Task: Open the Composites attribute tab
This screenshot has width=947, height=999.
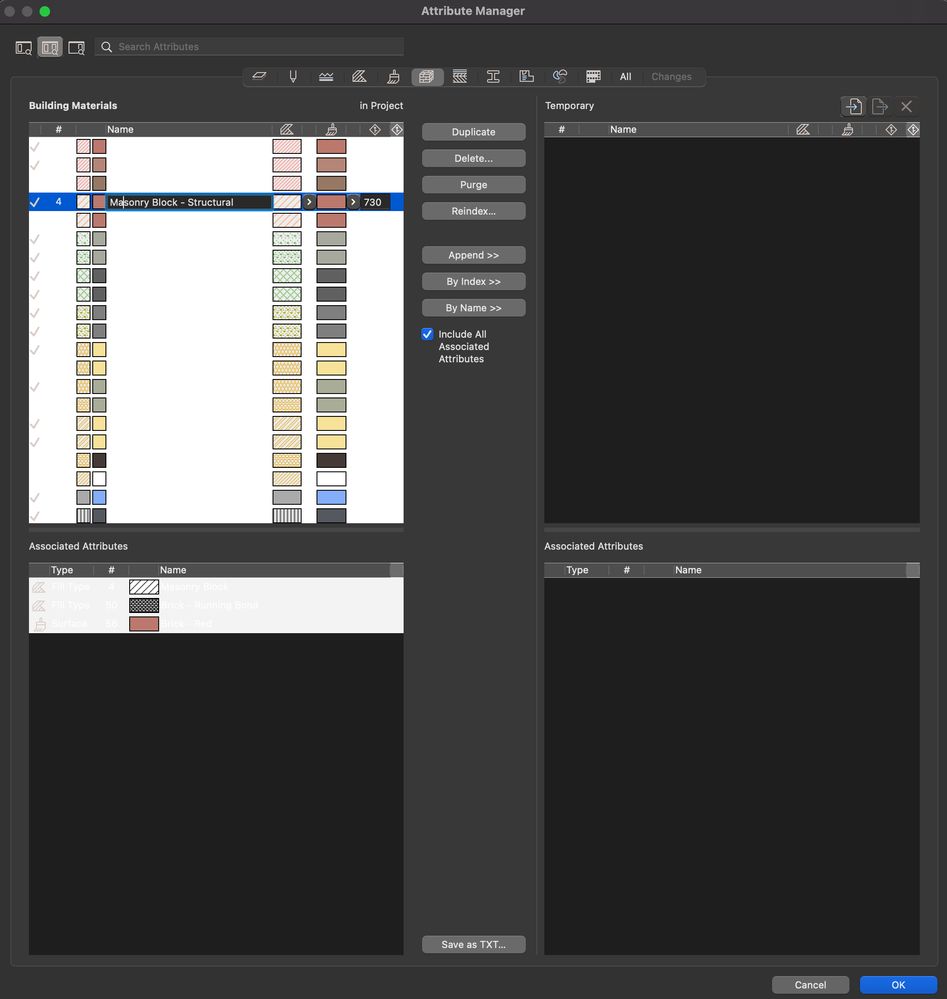Action: [460, 76]
